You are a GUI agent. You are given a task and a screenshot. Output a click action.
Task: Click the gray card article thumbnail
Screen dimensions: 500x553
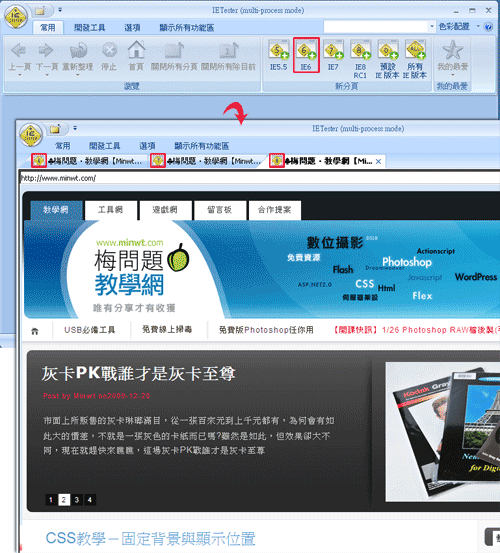(443, 431)
